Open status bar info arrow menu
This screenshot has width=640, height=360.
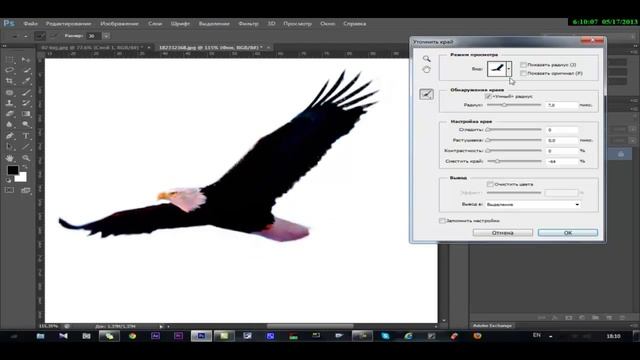point(161,327)
